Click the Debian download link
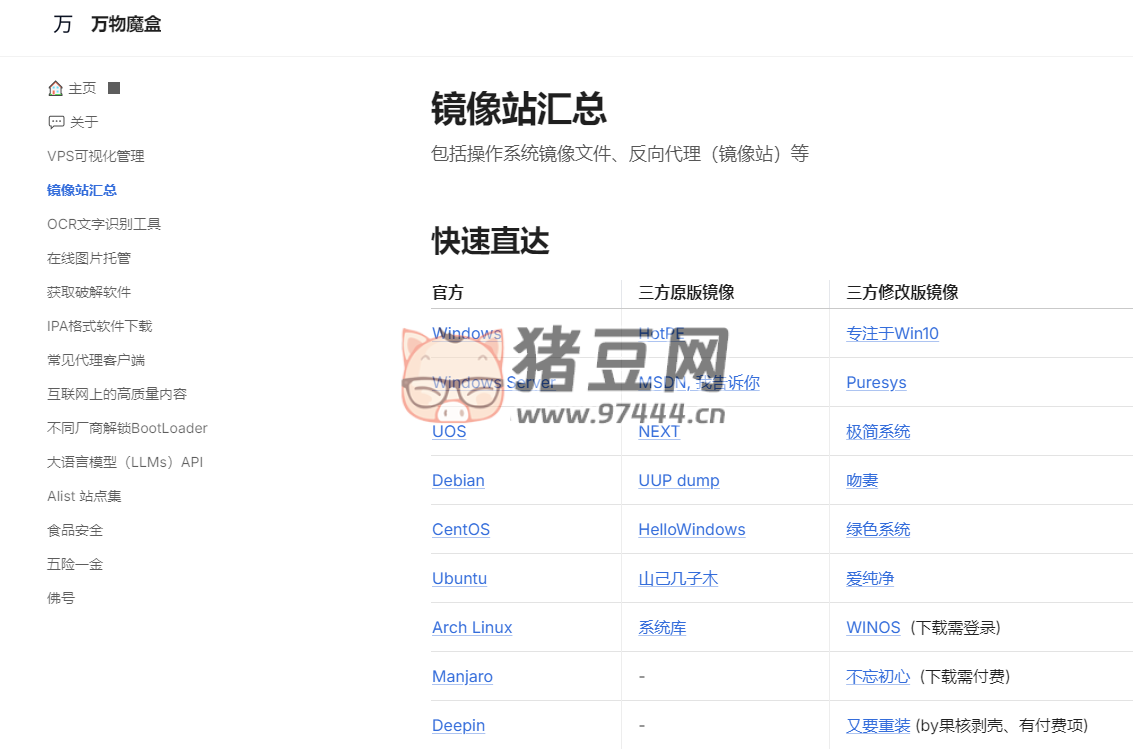The image size is (1133, 749). (458, 480)
